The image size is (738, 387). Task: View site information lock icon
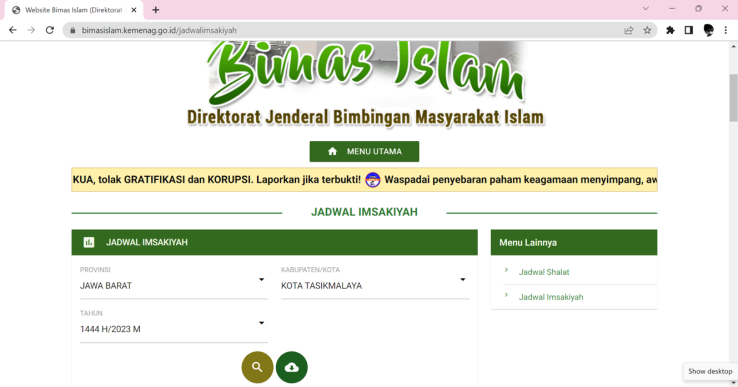[72, 30]
